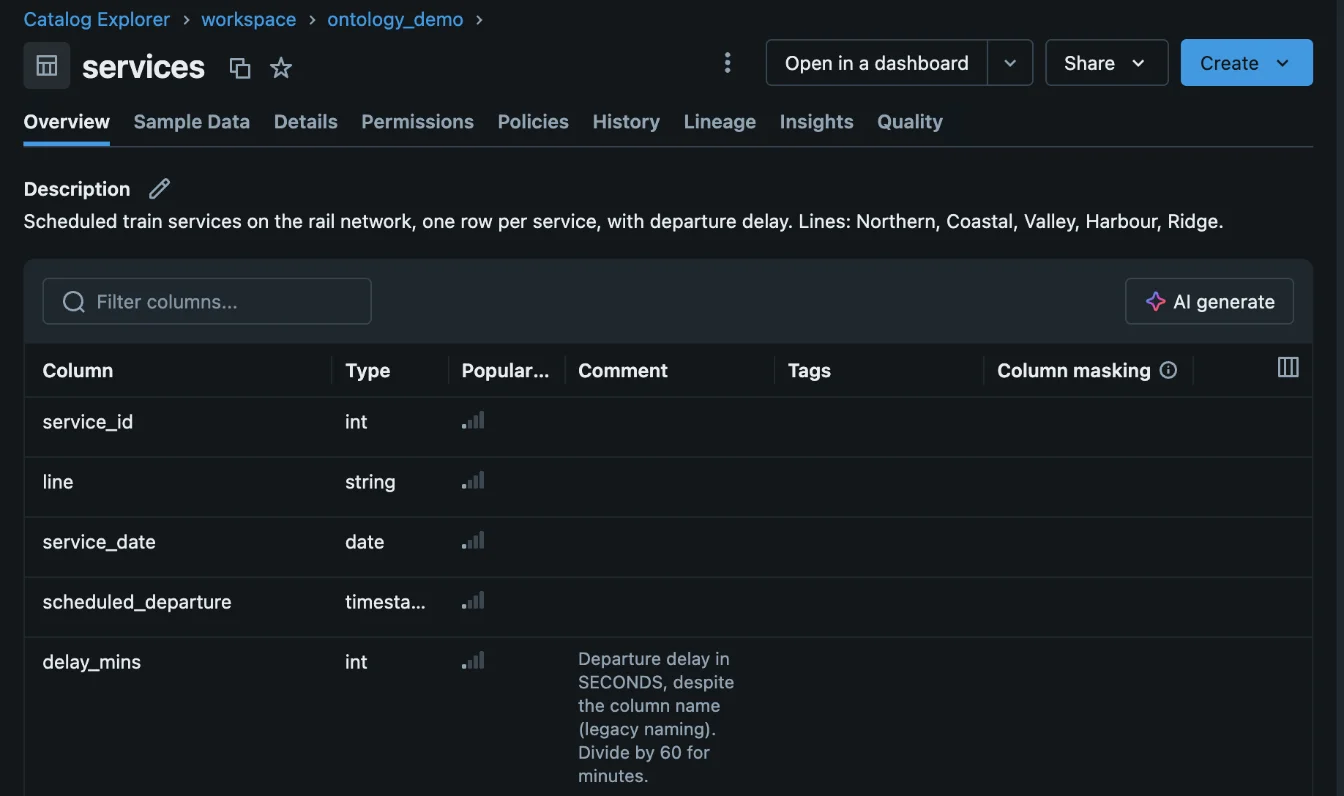Open the ontology_demo breadcrumb link
This screenshot has height=796, width=1344.
395,20
